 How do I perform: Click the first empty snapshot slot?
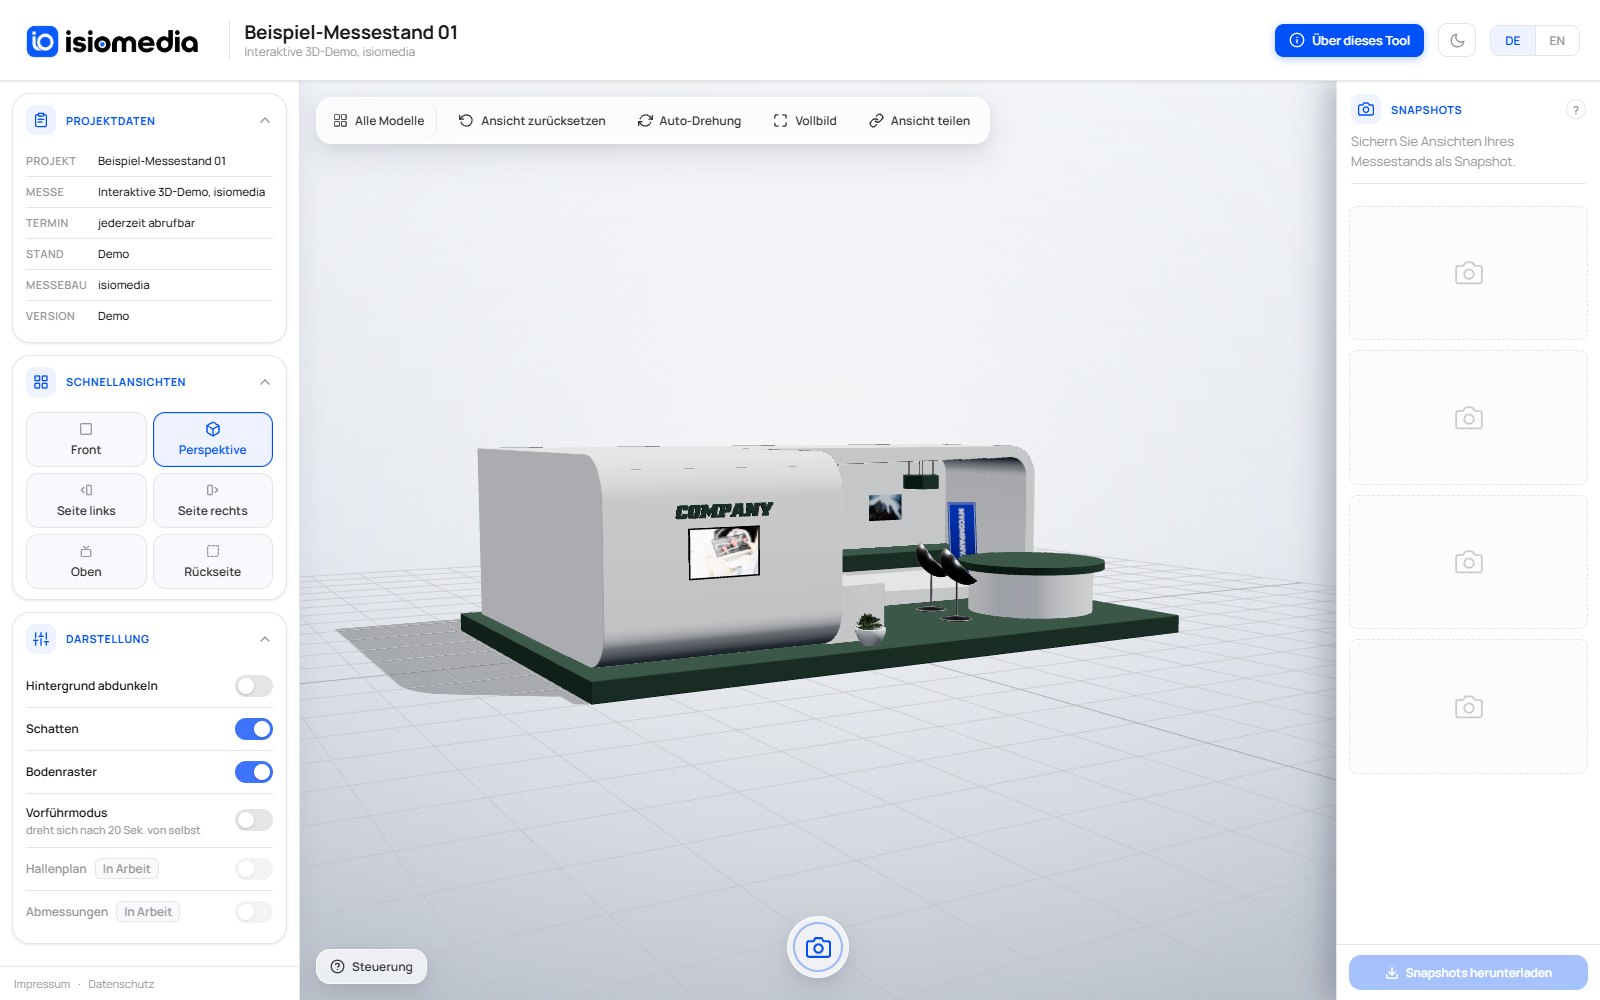point(1468,273)
